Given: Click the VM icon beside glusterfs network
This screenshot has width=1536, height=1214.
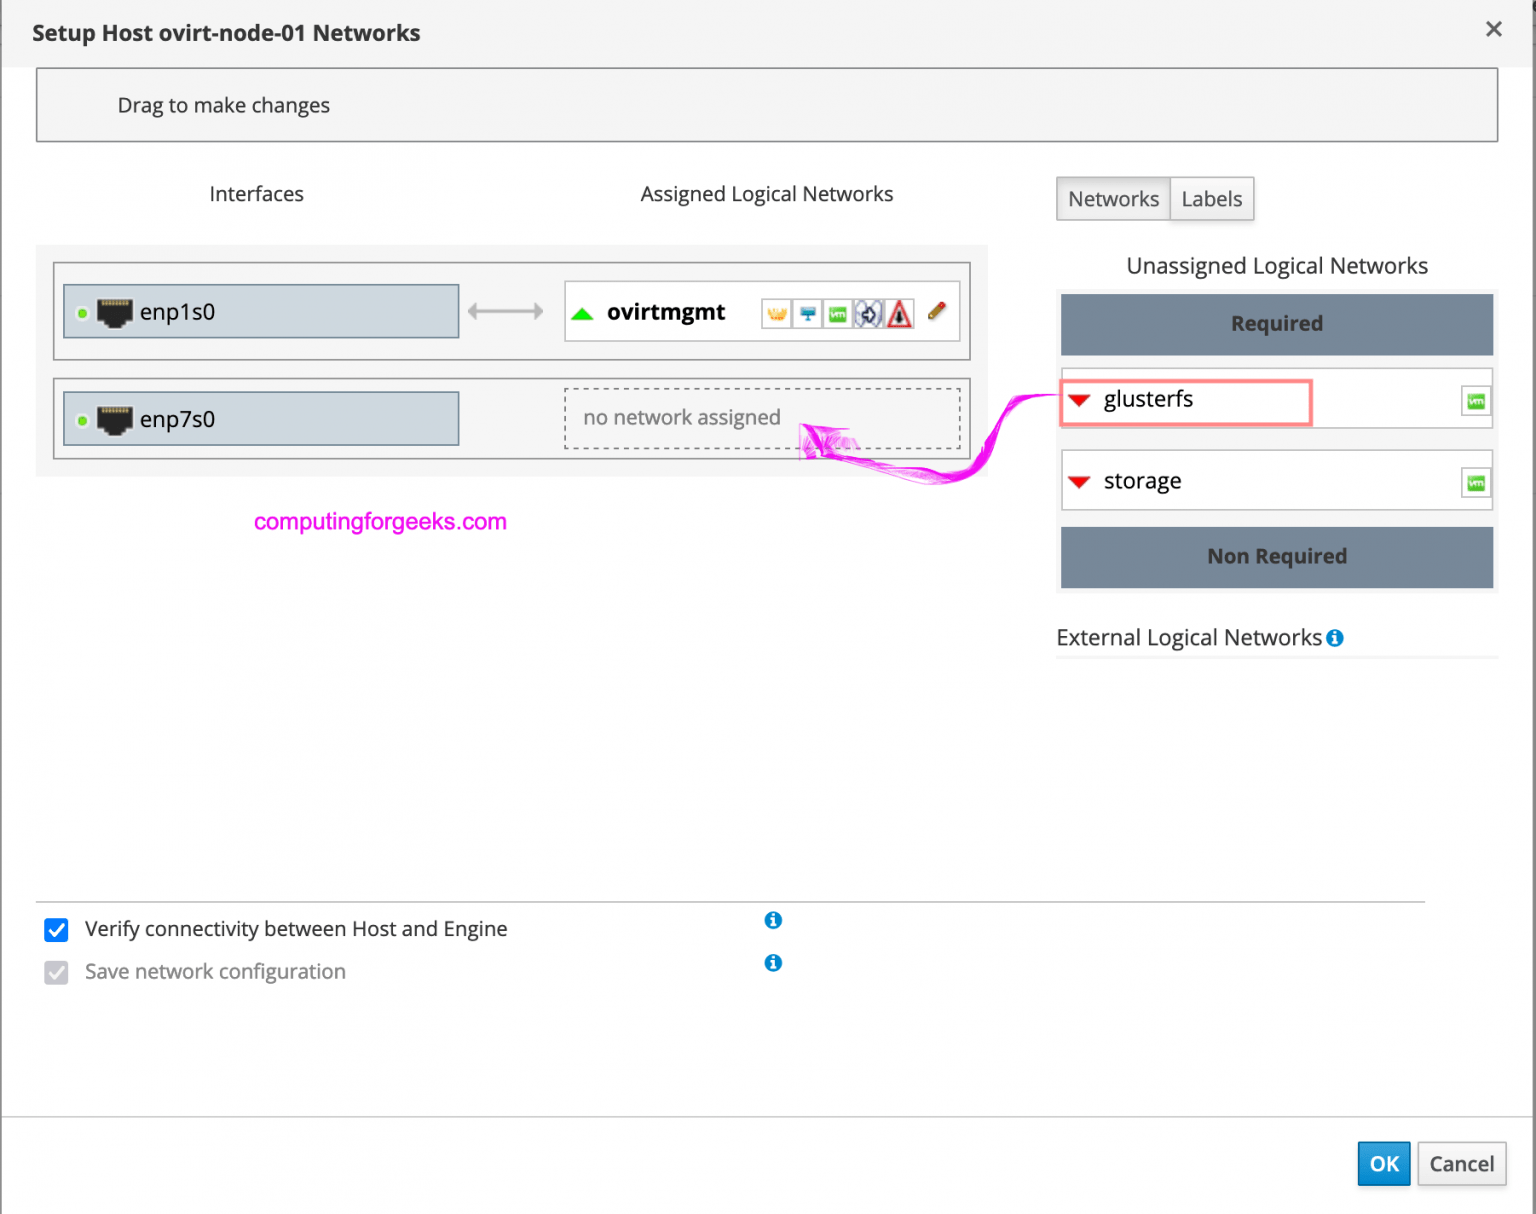Looking at the screenshot, I should [1476, 400].
